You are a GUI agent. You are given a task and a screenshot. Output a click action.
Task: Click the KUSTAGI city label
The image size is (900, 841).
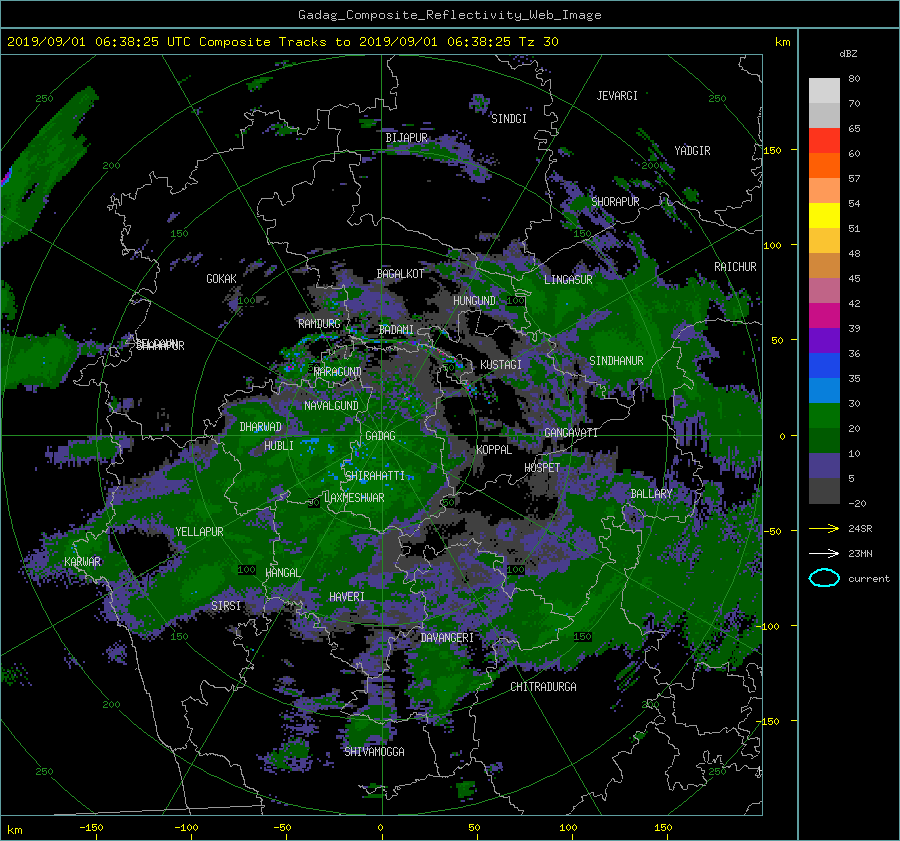(501, 365)
